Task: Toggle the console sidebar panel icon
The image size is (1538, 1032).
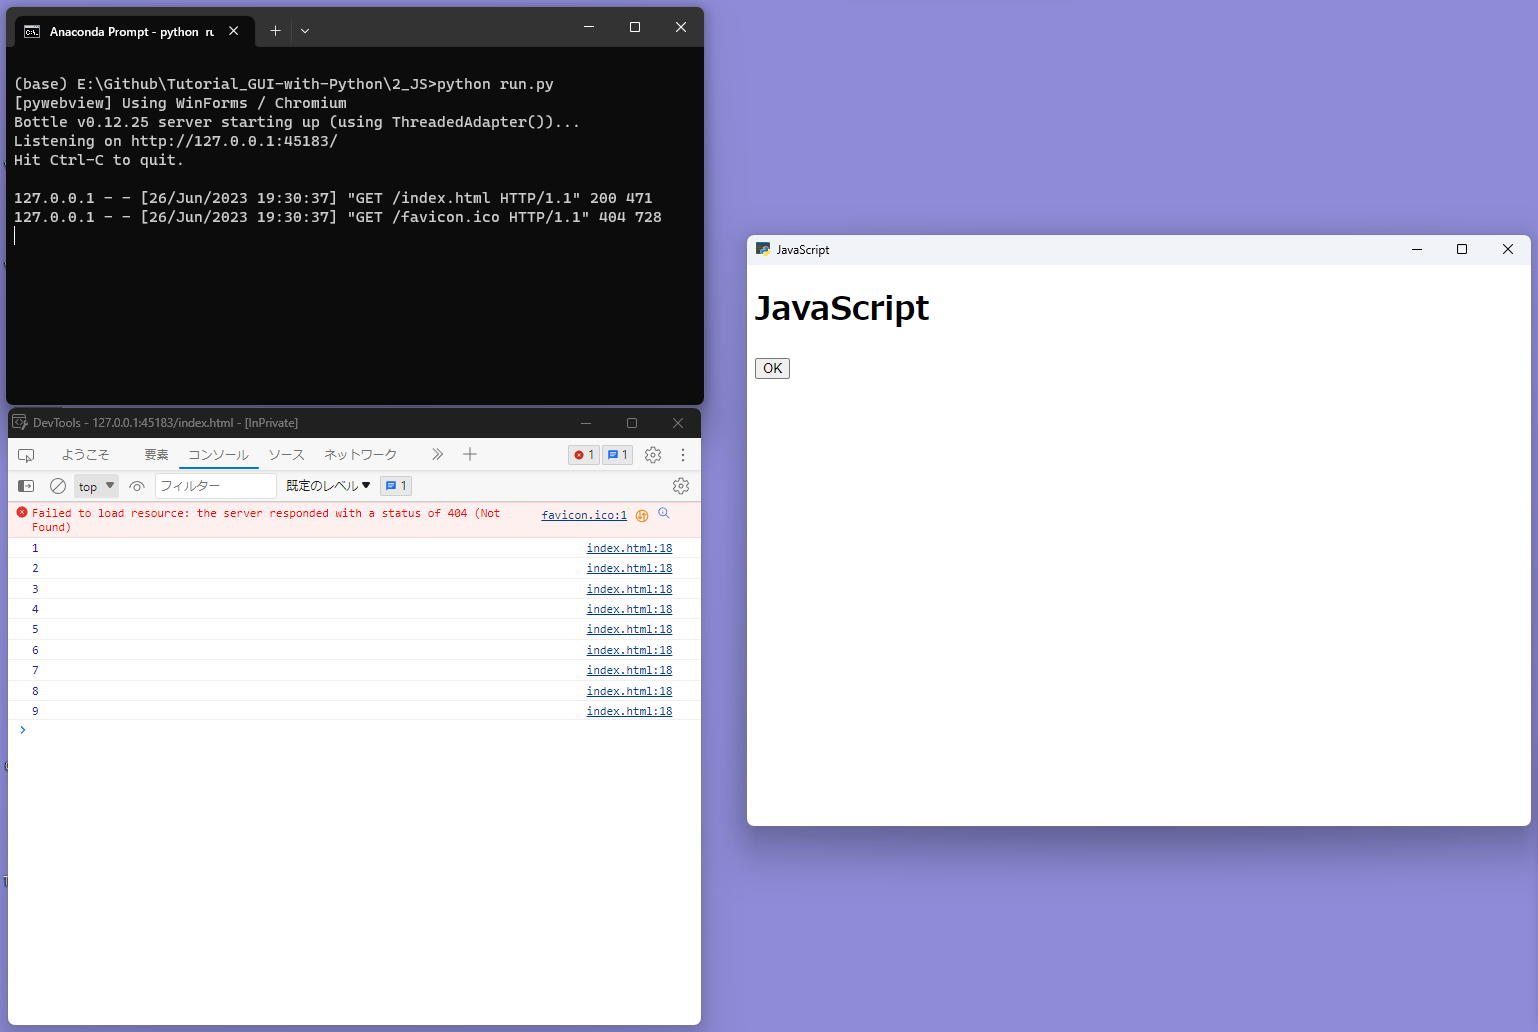Action: tap(27, 486)
